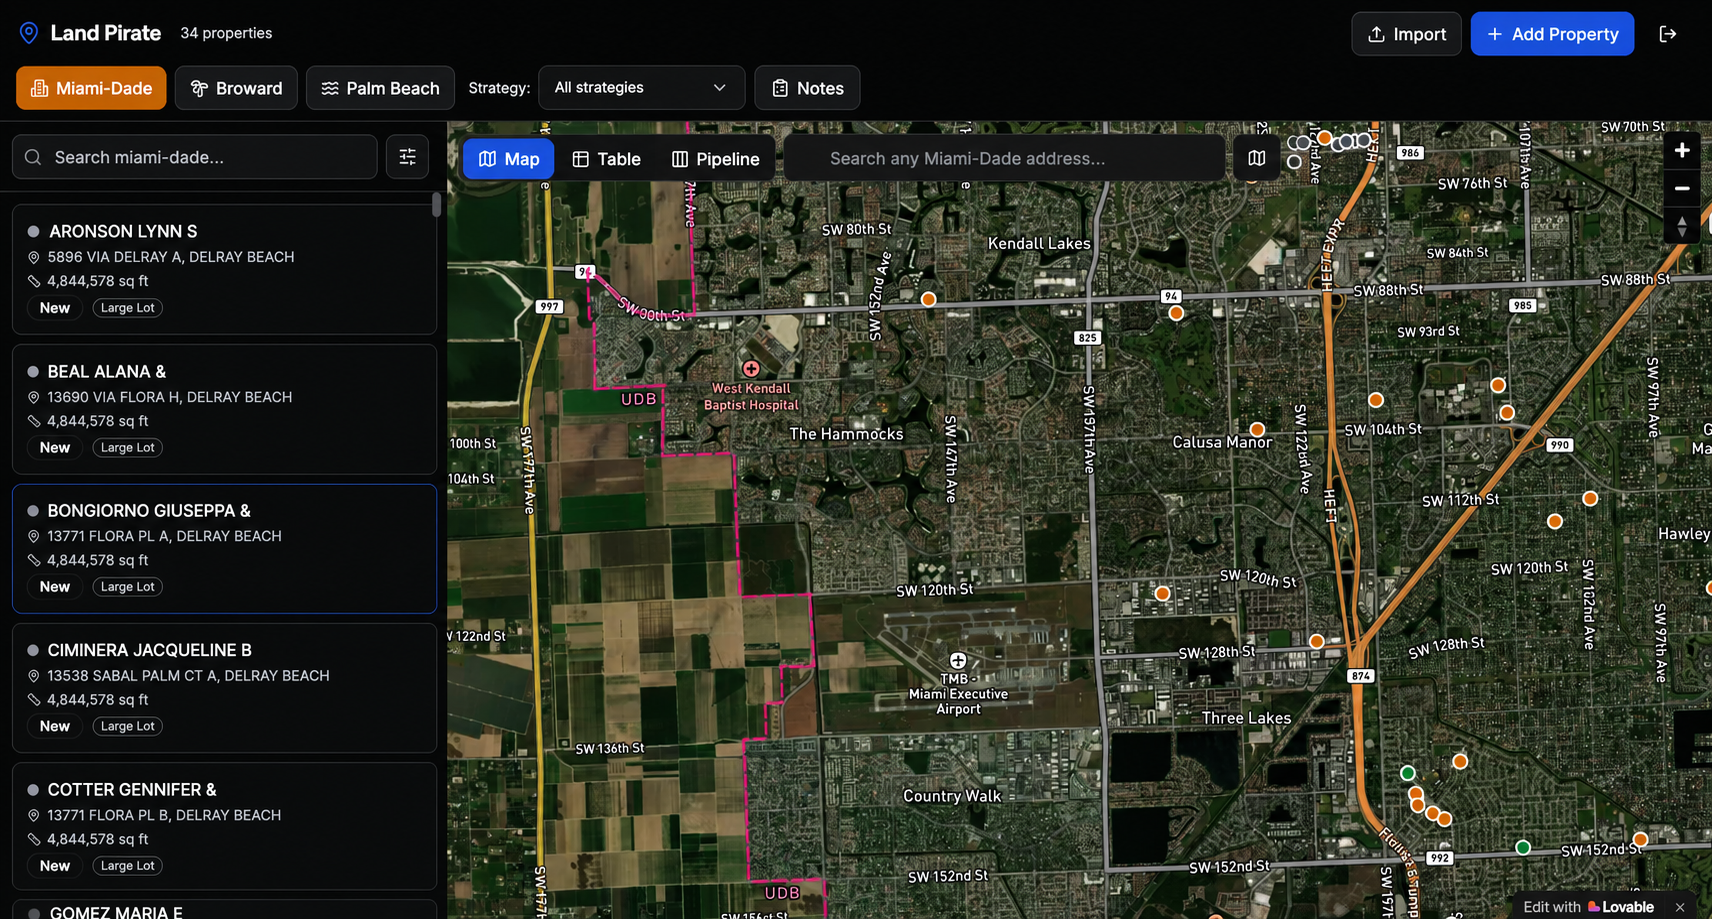Open the list filter options icon

(408, 157)
